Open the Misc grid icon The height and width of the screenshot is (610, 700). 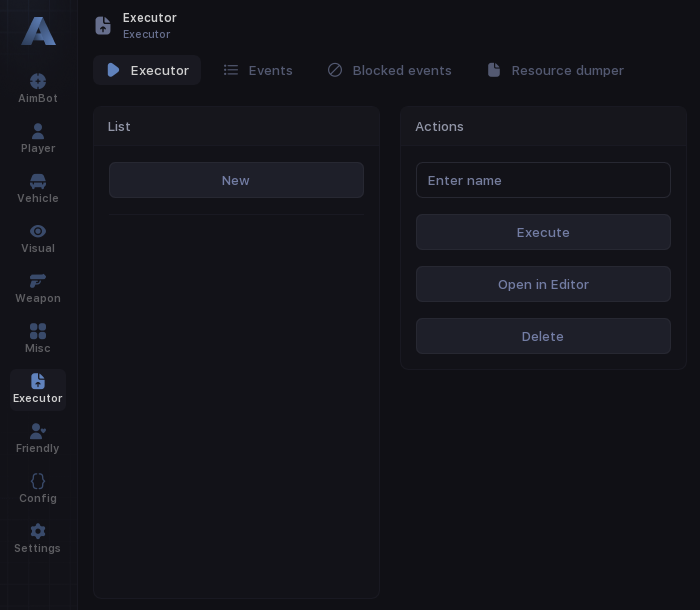[38, 331]
